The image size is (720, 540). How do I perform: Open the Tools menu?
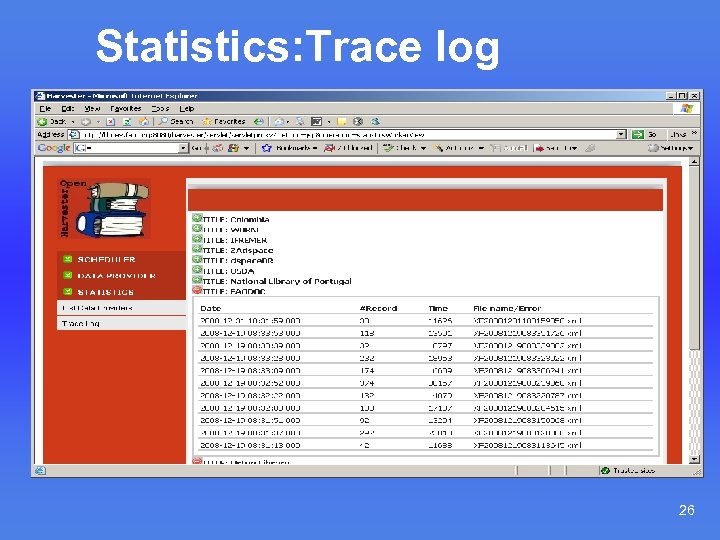[160, 109]
